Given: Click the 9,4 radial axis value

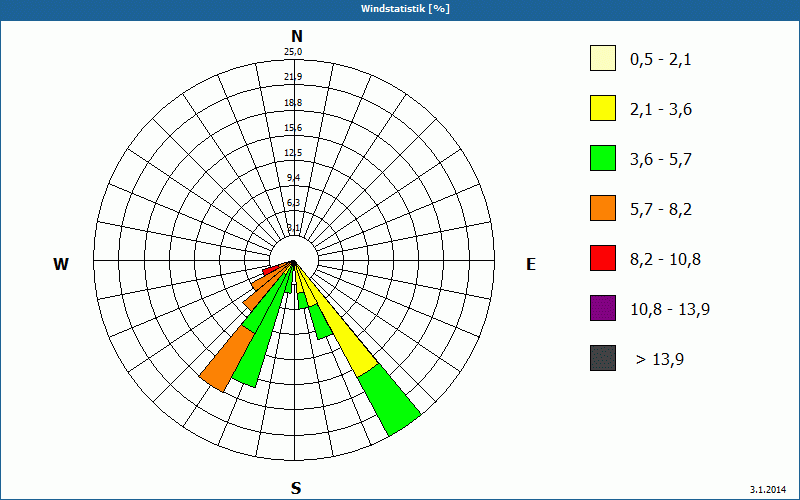Looking at the screenshot, I should coord(294,178).
